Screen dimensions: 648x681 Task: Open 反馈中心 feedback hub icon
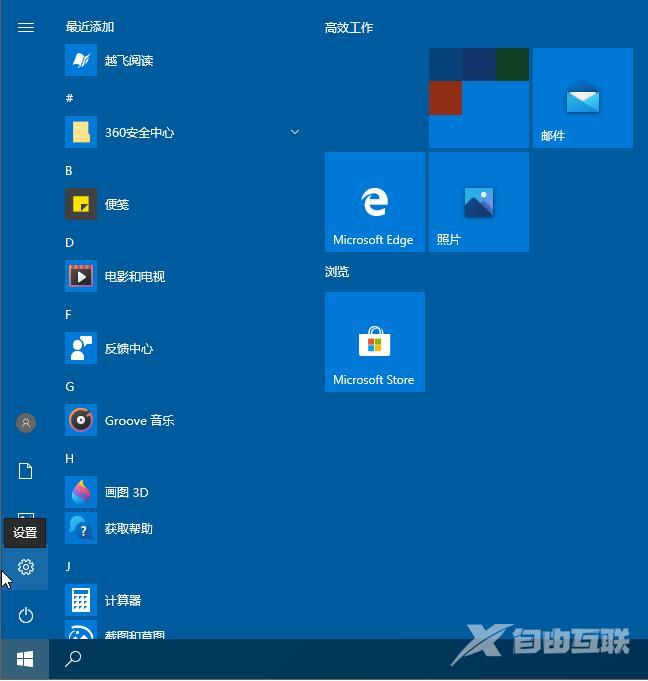[x=81, y=348]
